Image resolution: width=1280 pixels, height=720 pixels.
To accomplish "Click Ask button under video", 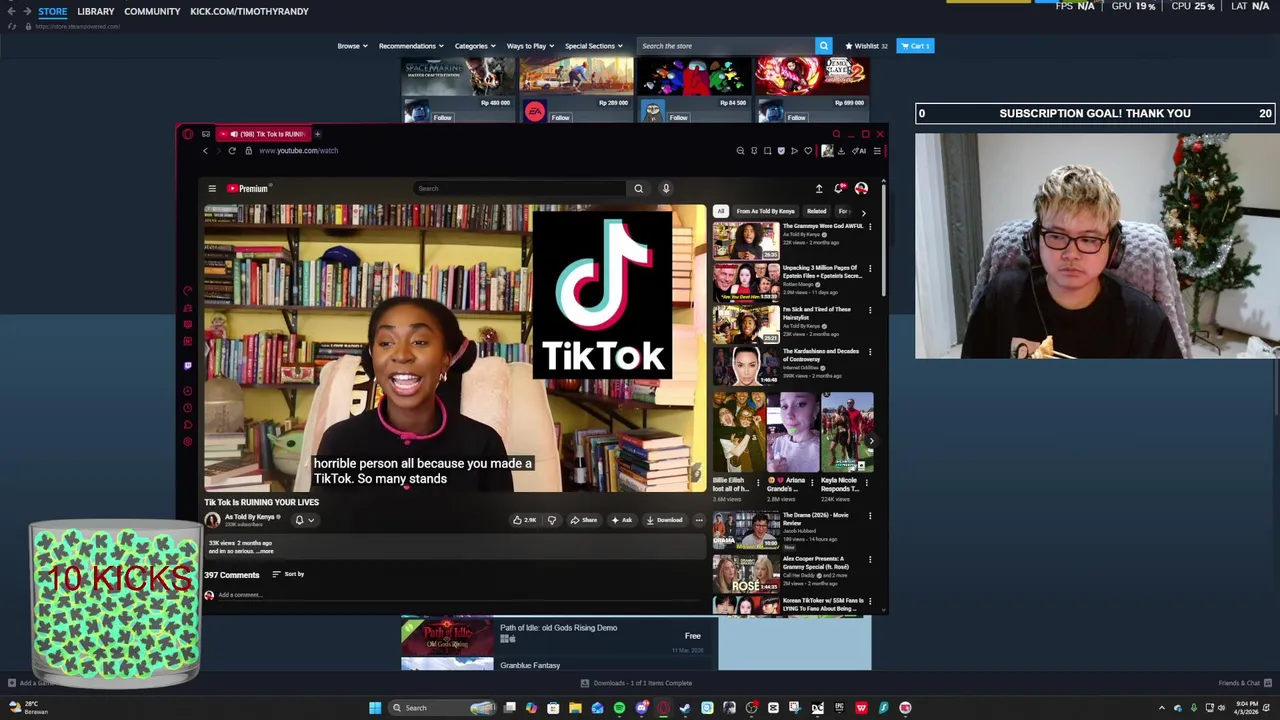I will coord(621,520).
